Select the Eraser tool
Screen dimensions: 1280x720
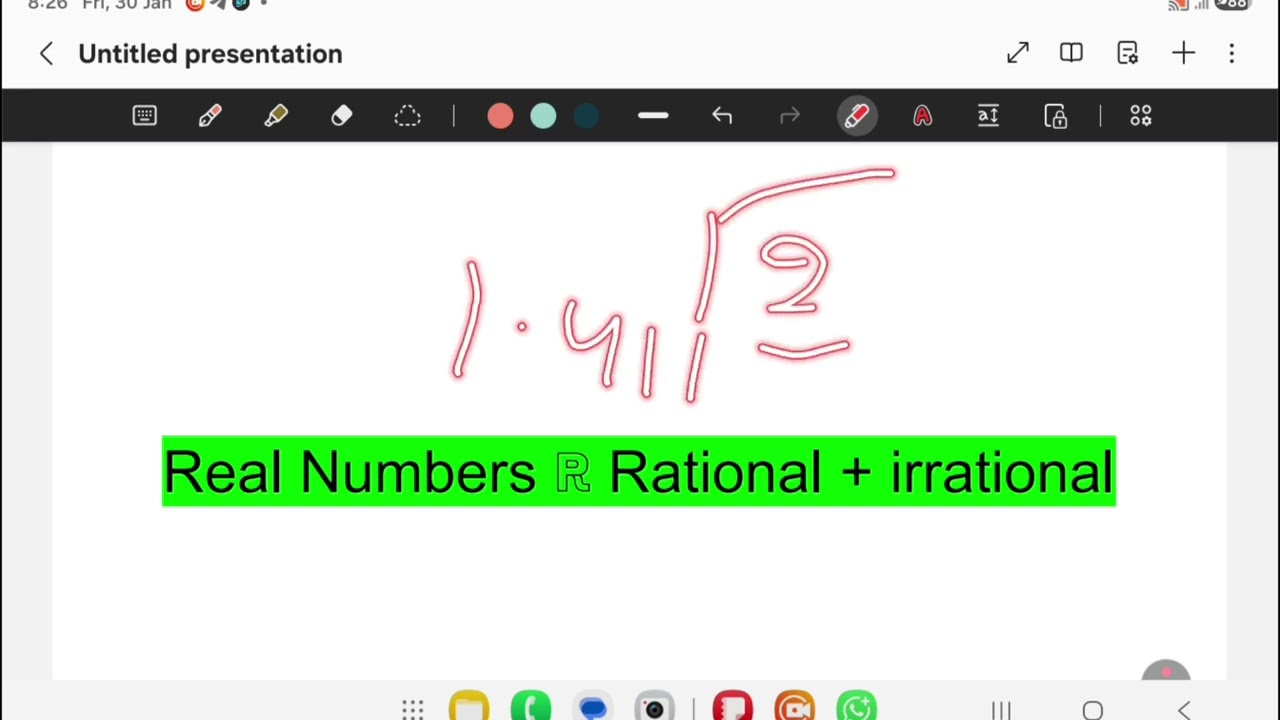(x=342, y=116)
